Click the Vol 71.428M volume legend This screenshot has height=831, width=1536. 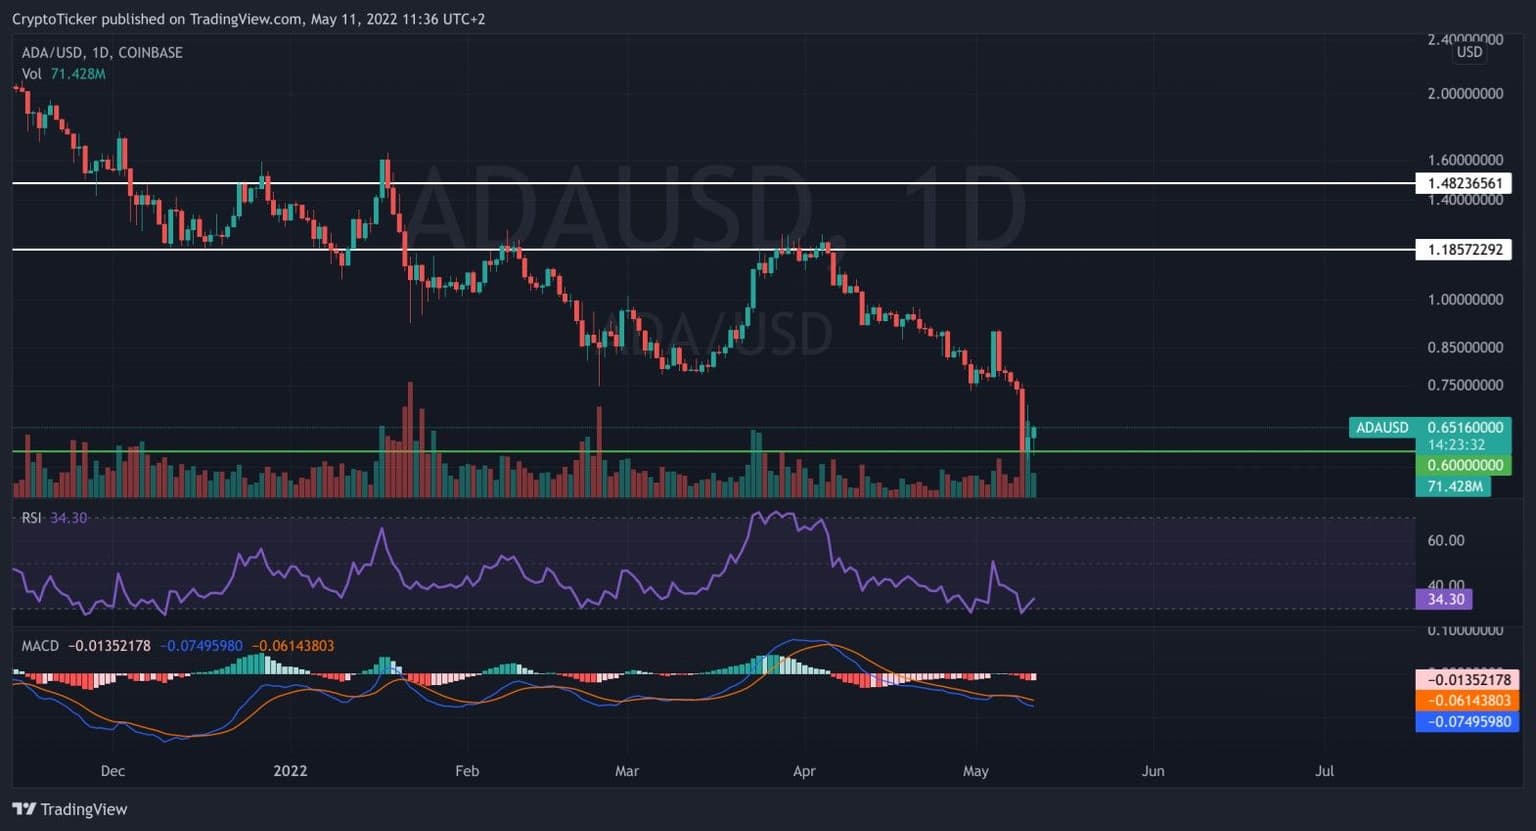(64, 74)
